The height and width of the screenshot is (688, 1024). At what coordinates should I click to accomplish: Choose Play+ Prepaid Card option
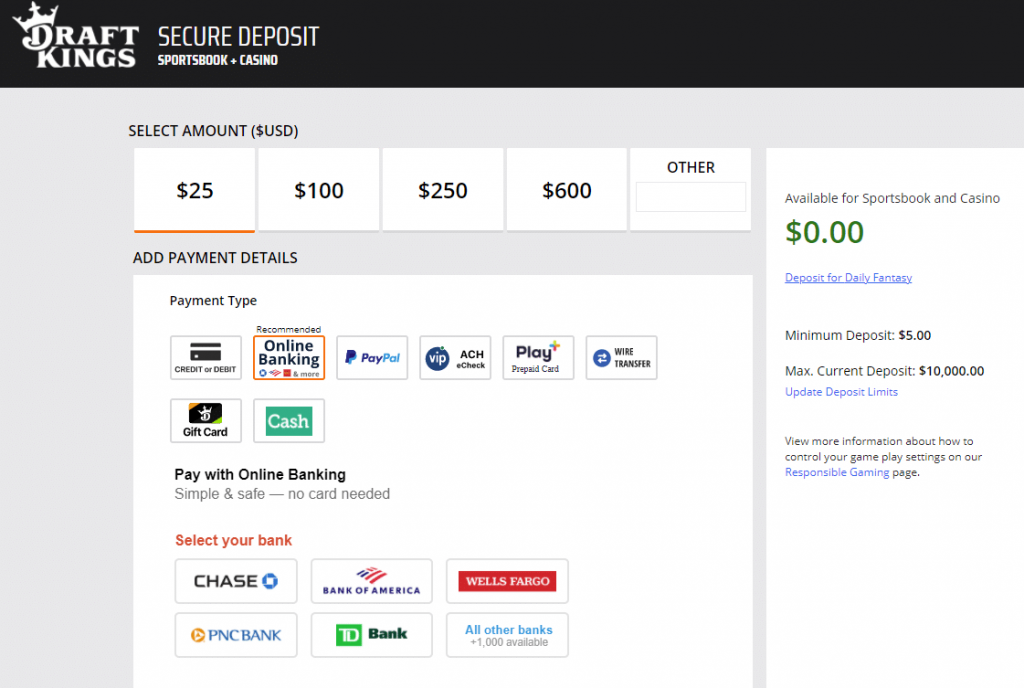tap(538, 358)
